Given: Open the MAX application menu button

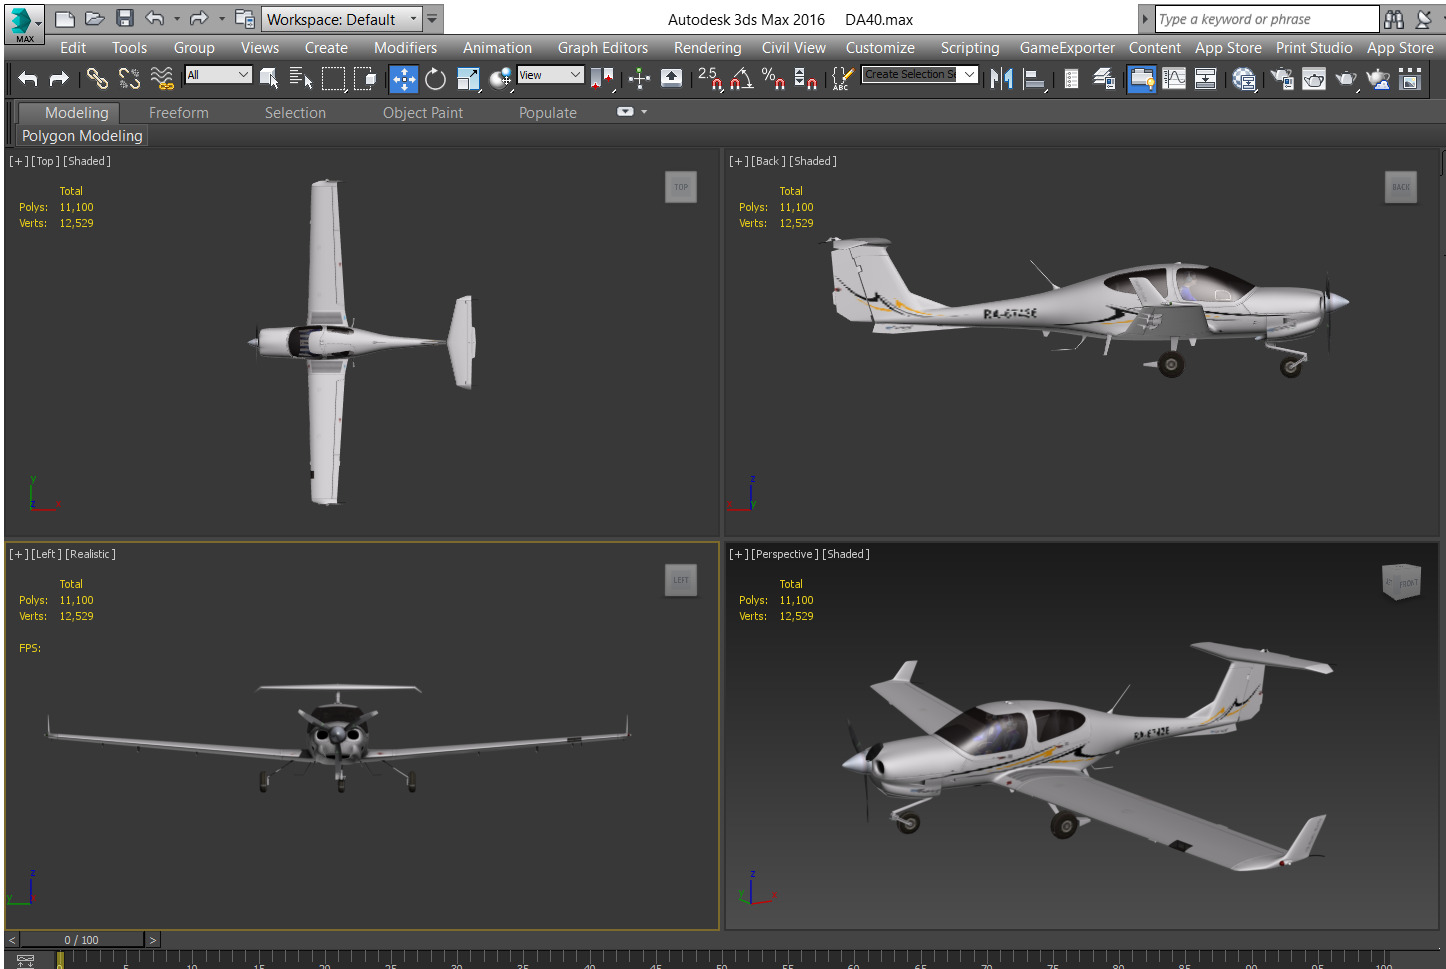Looking at the screenshot, I should pos(23,23).
